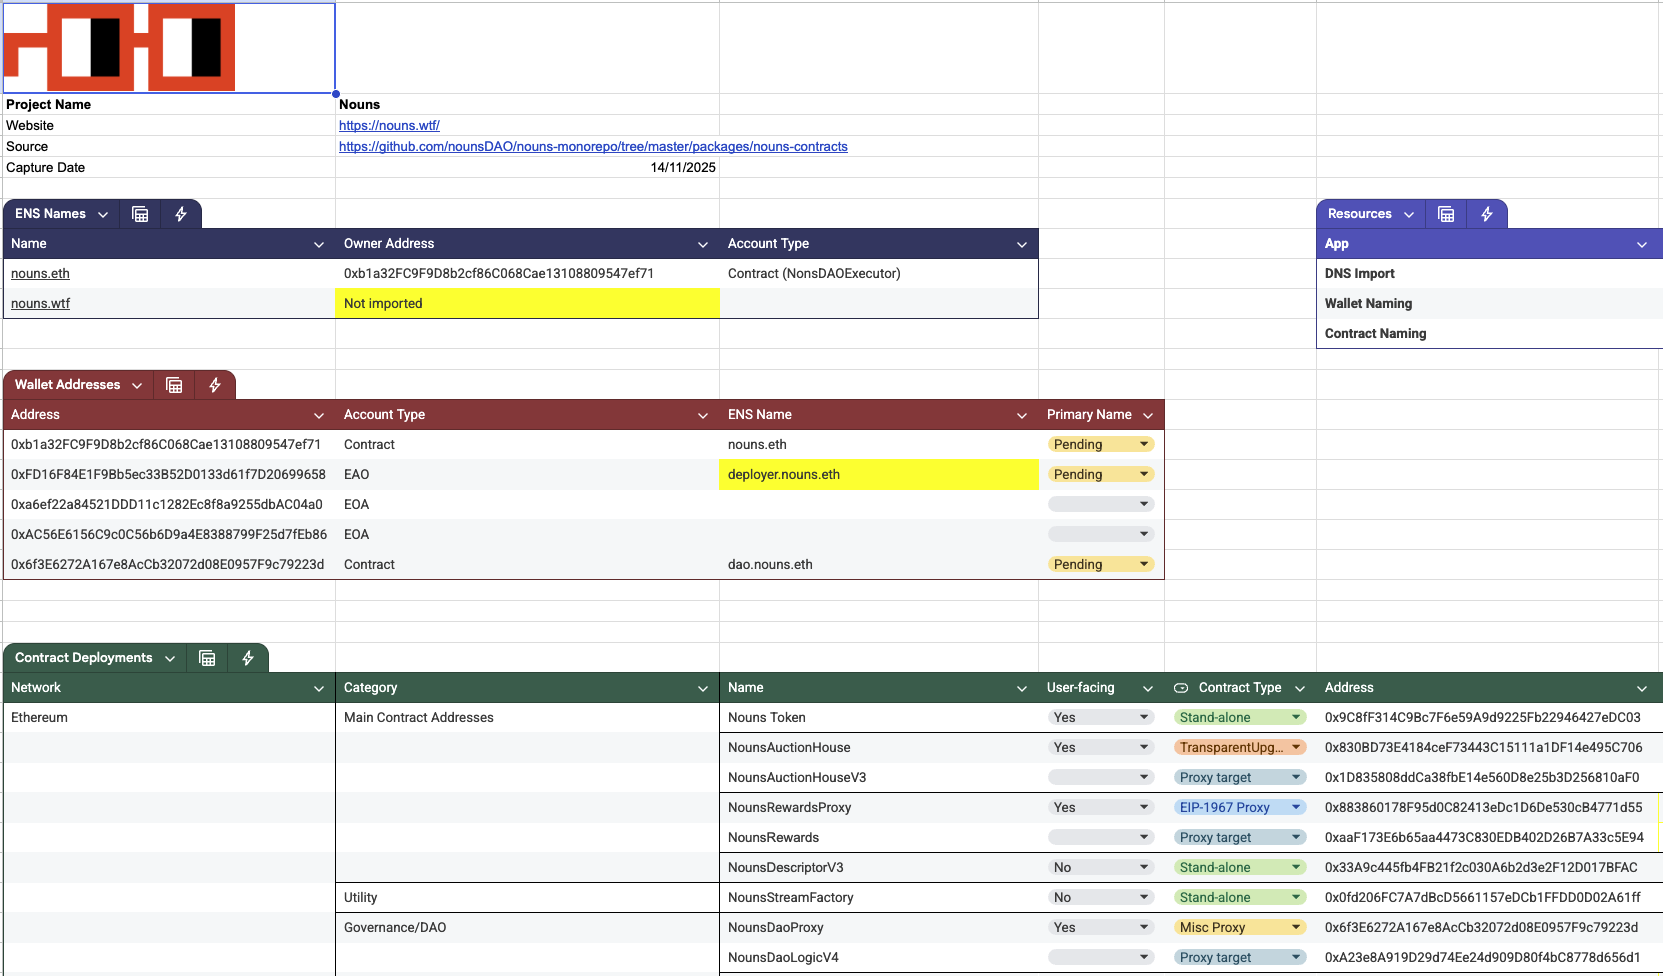Click the Contract Deployments lightning bolt icon
The image size is (1663, 976).
(x=248, y=658)
